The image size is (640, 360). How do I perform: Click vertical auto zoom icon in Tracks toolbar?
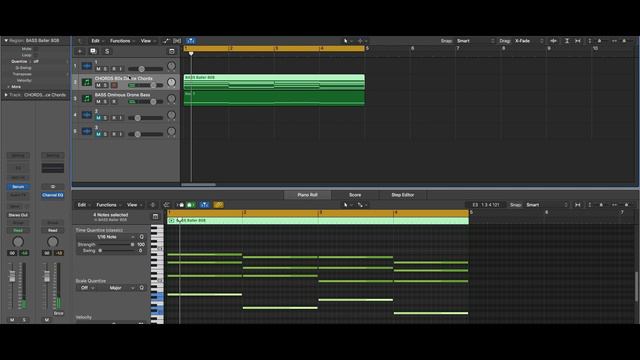pos(567,41)
